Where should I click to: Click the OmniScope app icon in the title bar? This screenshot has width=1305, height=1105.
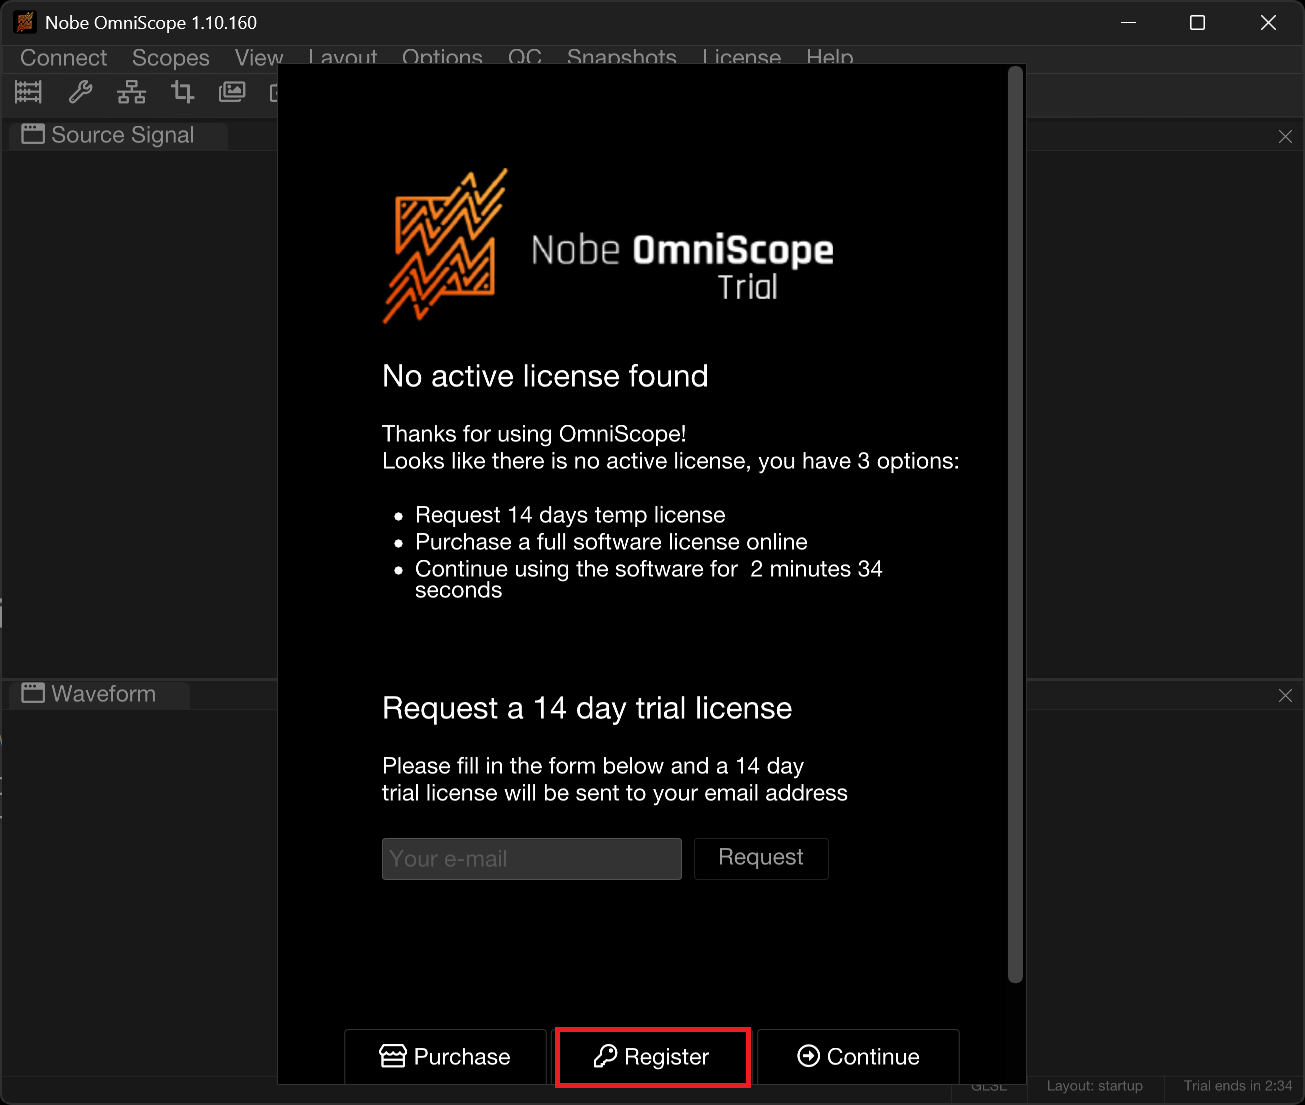(x=24, y=22)
